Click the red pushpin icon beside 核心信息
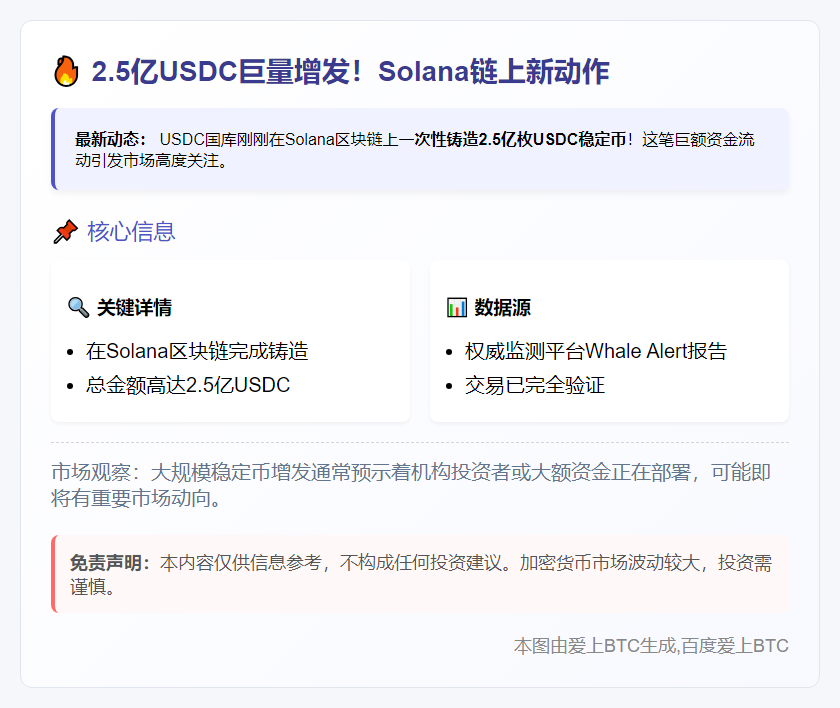The height and width of the screenshot is (708, 840). coord(65,232)
